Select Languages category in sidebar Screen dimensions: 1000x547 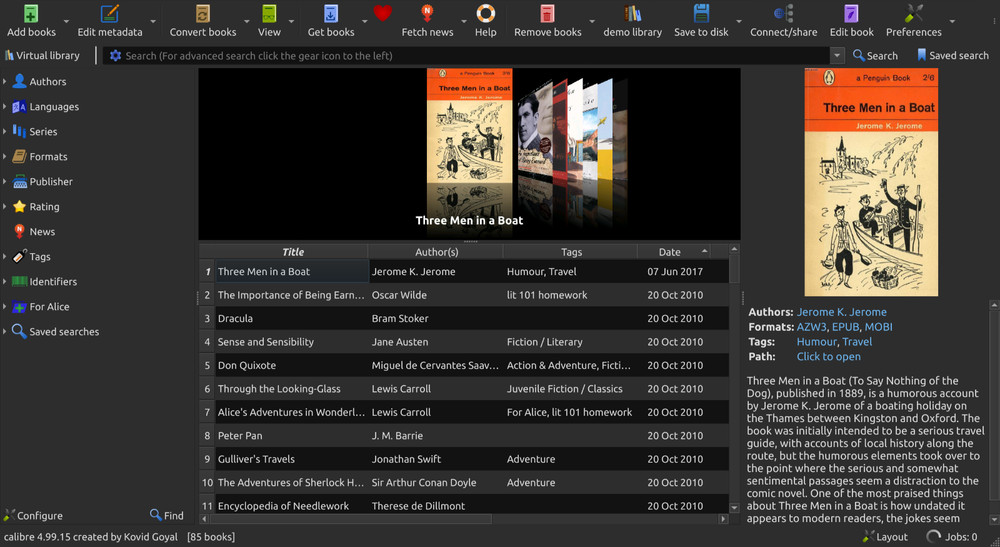tap(54, 106)
